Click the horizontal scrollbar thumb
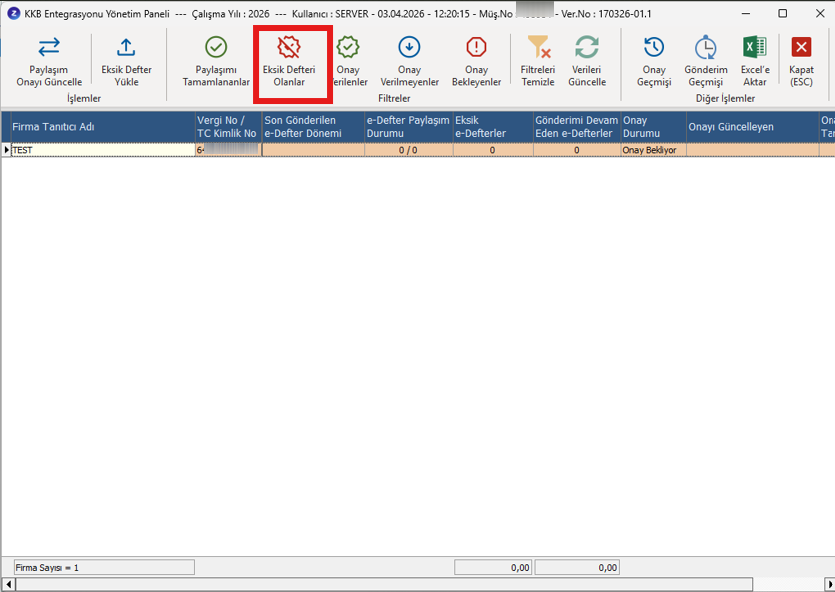Screen dimensions: 835x592 [384, 584]
